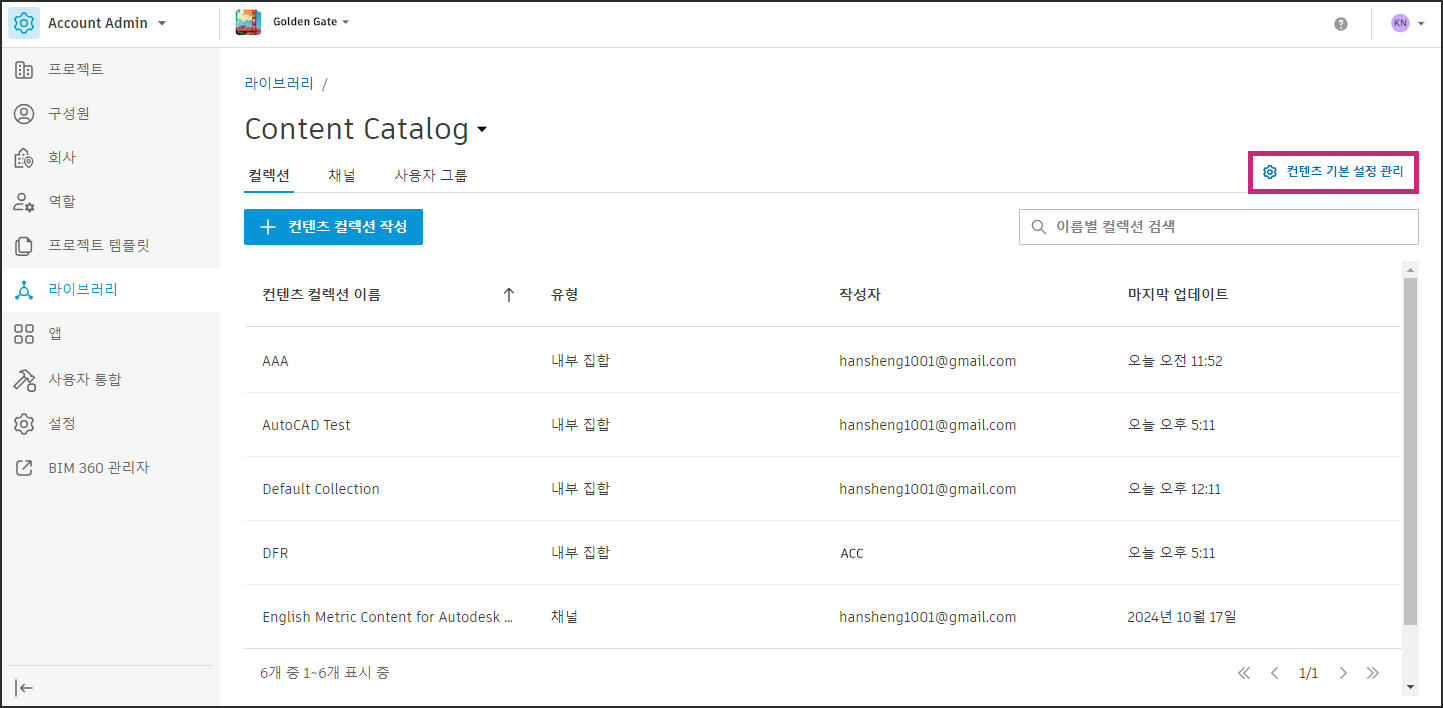This screenshot has height=708, width=1443.
Task: Click the 라이브러리 breadcrumb link
Action: click(279, 83)
